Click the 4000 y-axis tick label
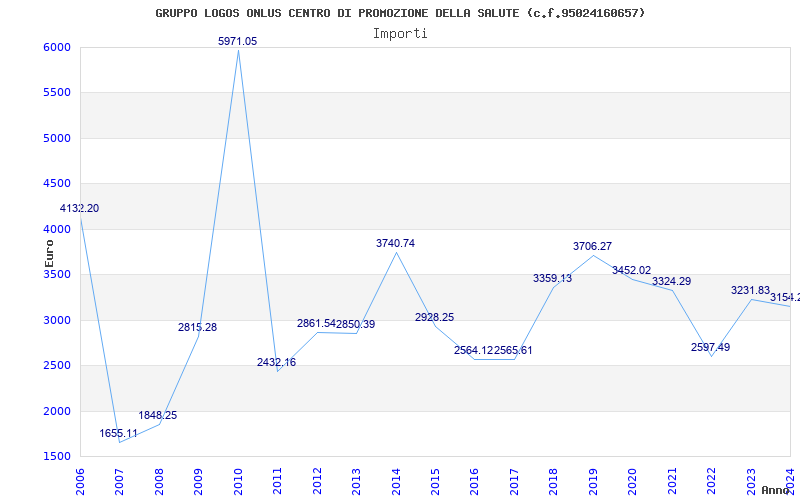This screenshot has width=800, height=500. coord(57,230)
